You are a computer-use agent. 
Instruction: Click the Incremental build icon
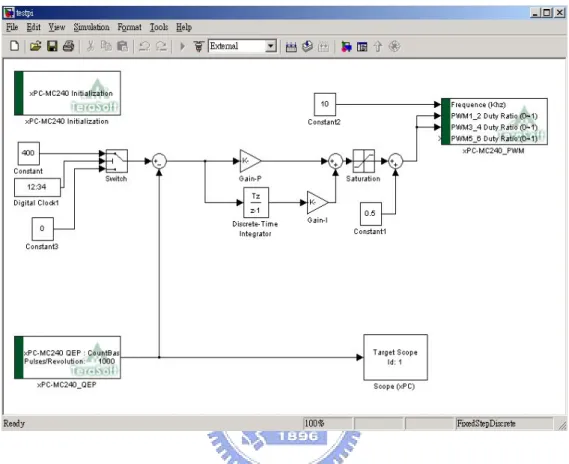[x=291, y=46]
